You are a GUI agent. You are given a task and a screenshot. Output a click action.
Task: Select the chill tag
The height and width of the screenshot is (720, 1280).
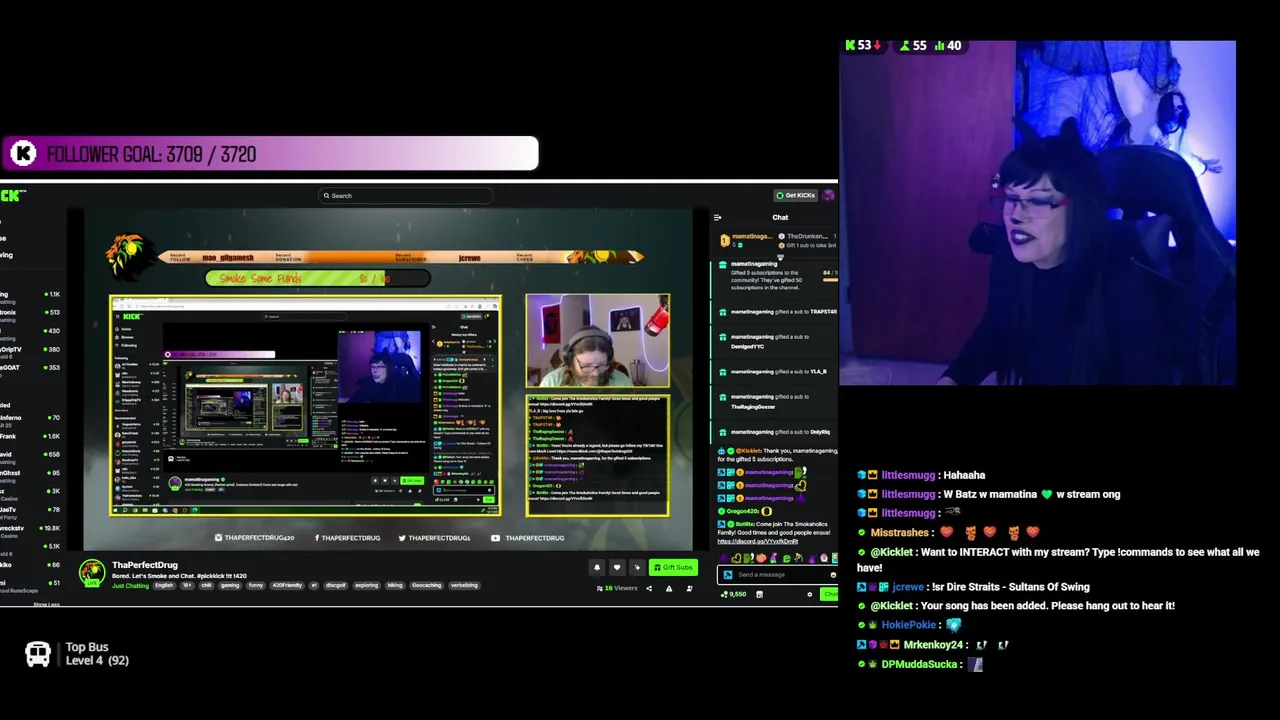point(207,585)
